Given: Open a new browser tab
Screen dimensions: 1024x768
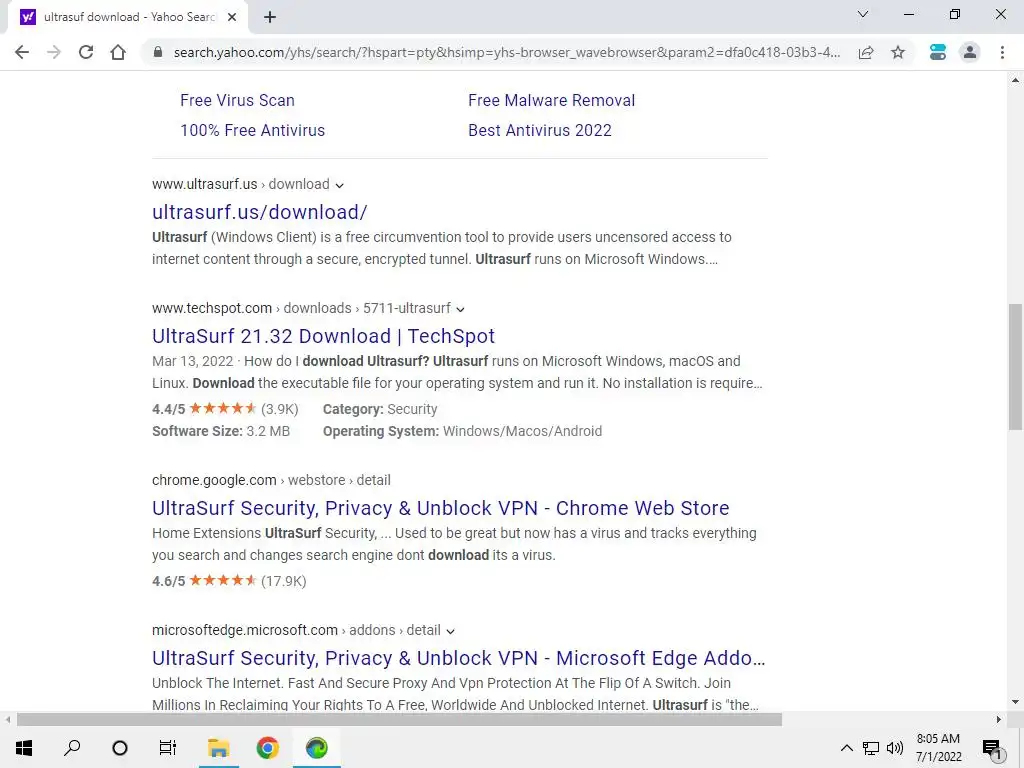Looking at the screenshot, I should click(x=270, y=18).
